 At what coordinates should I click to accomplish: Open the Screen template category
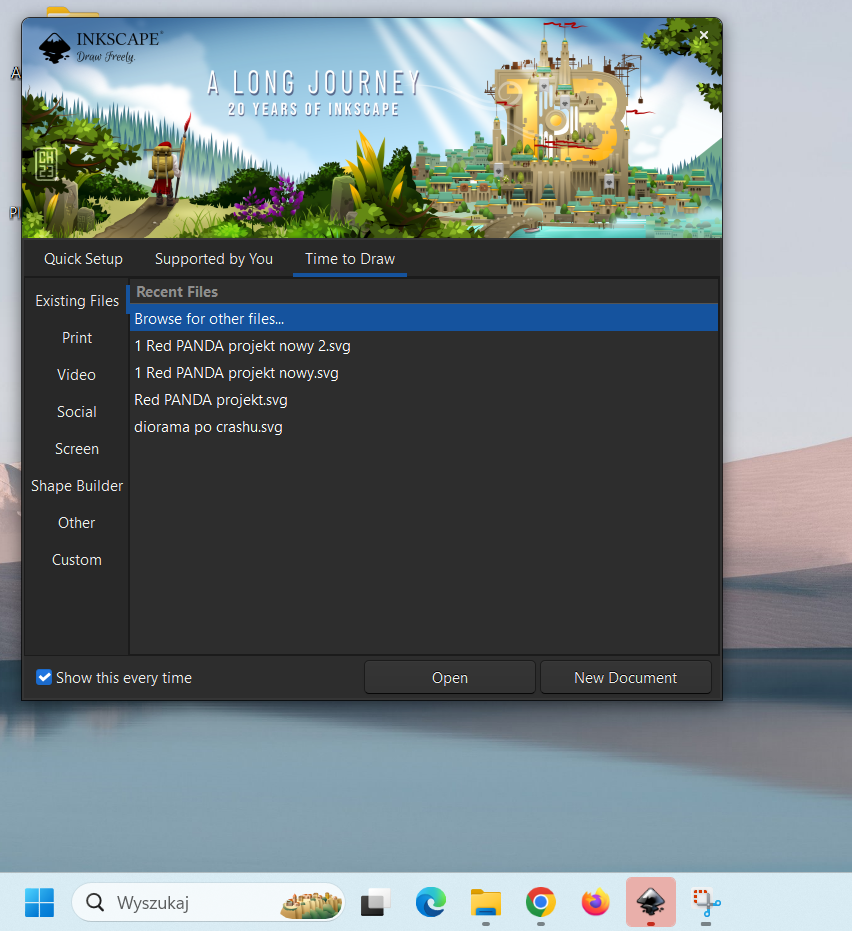click(x=77, y=449)
